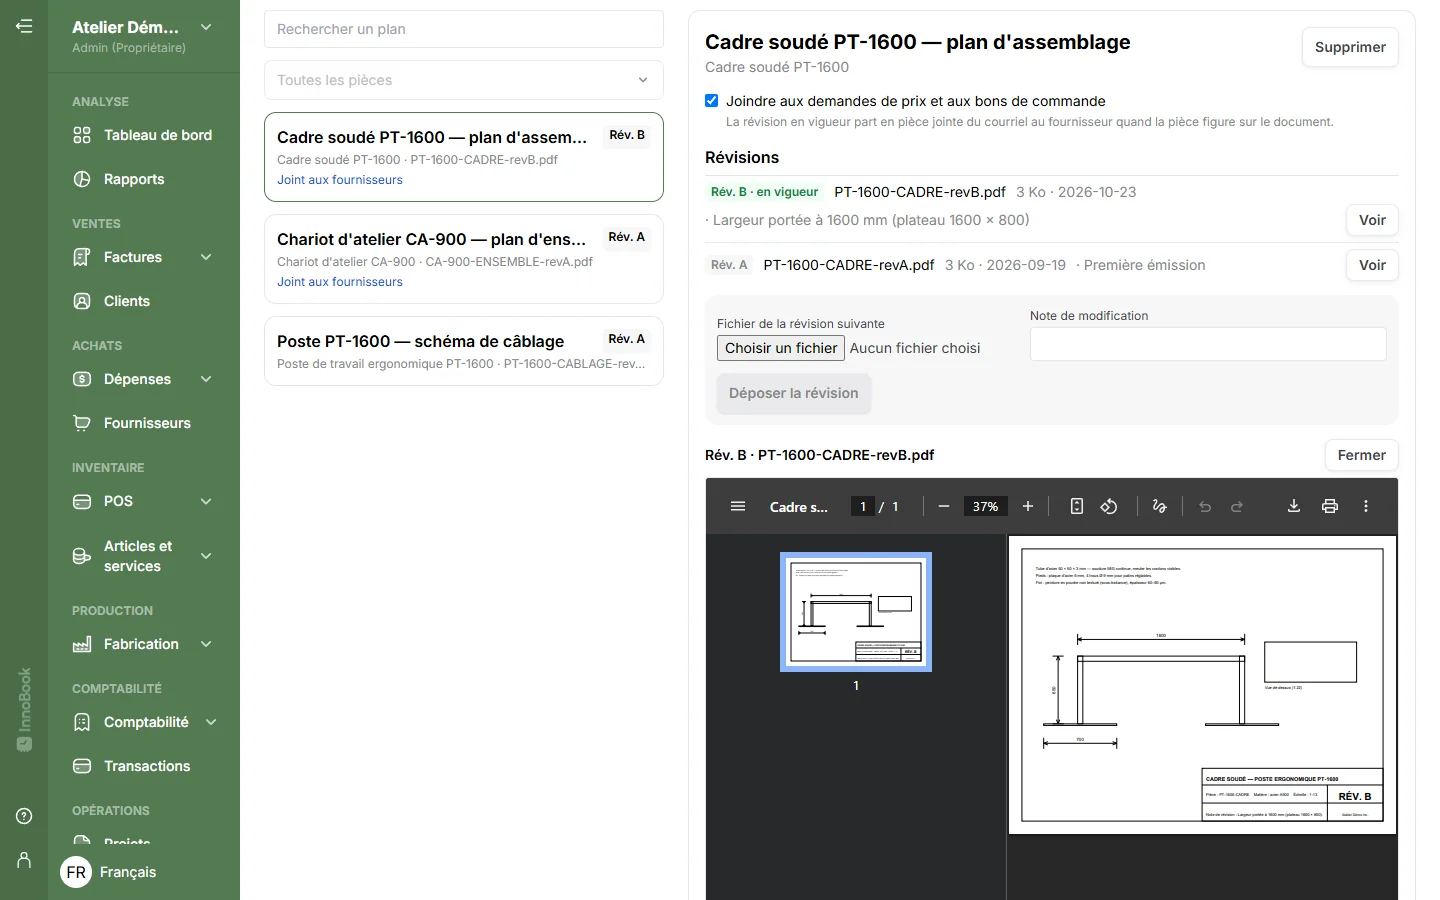The width and height of the screenshot is (1440, 900).
Task: Open the user profile icon
Action: 24,860
